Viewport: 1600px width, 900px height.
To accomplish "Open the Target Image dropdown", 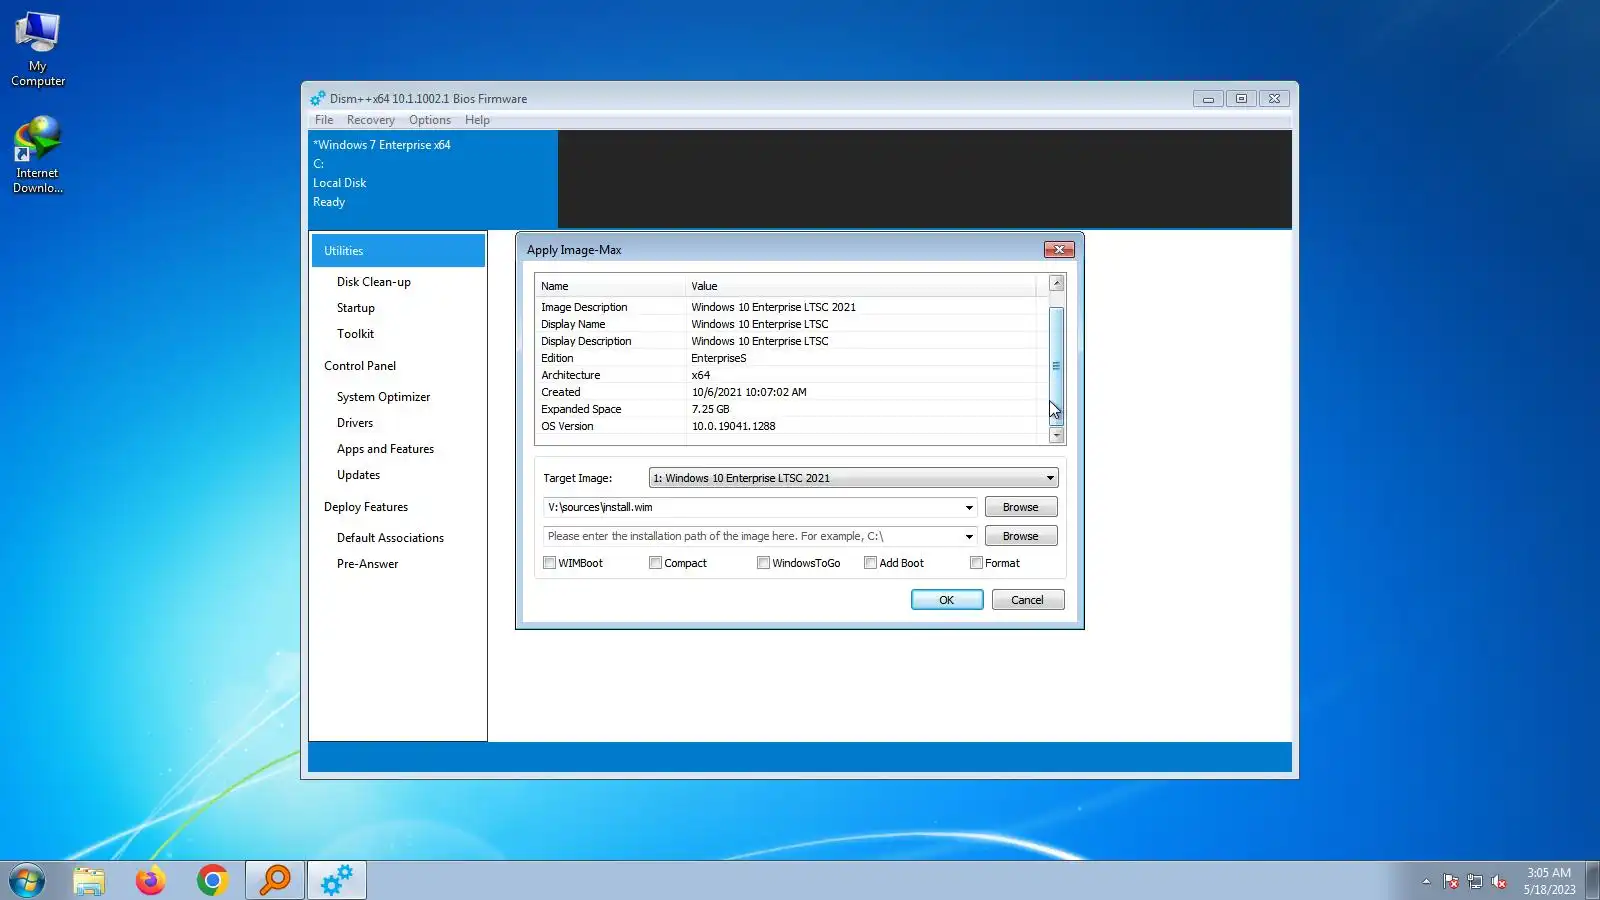I will click(x=853, y=478).
